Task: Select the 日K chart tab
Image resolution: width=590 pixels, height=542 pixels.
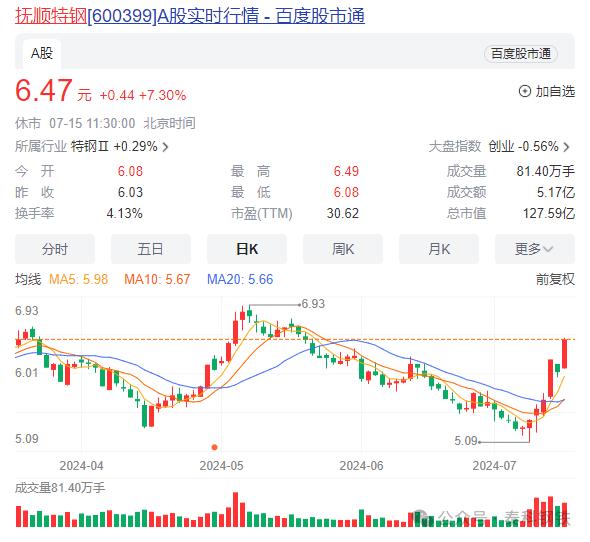Action: [x=247, y=249]
